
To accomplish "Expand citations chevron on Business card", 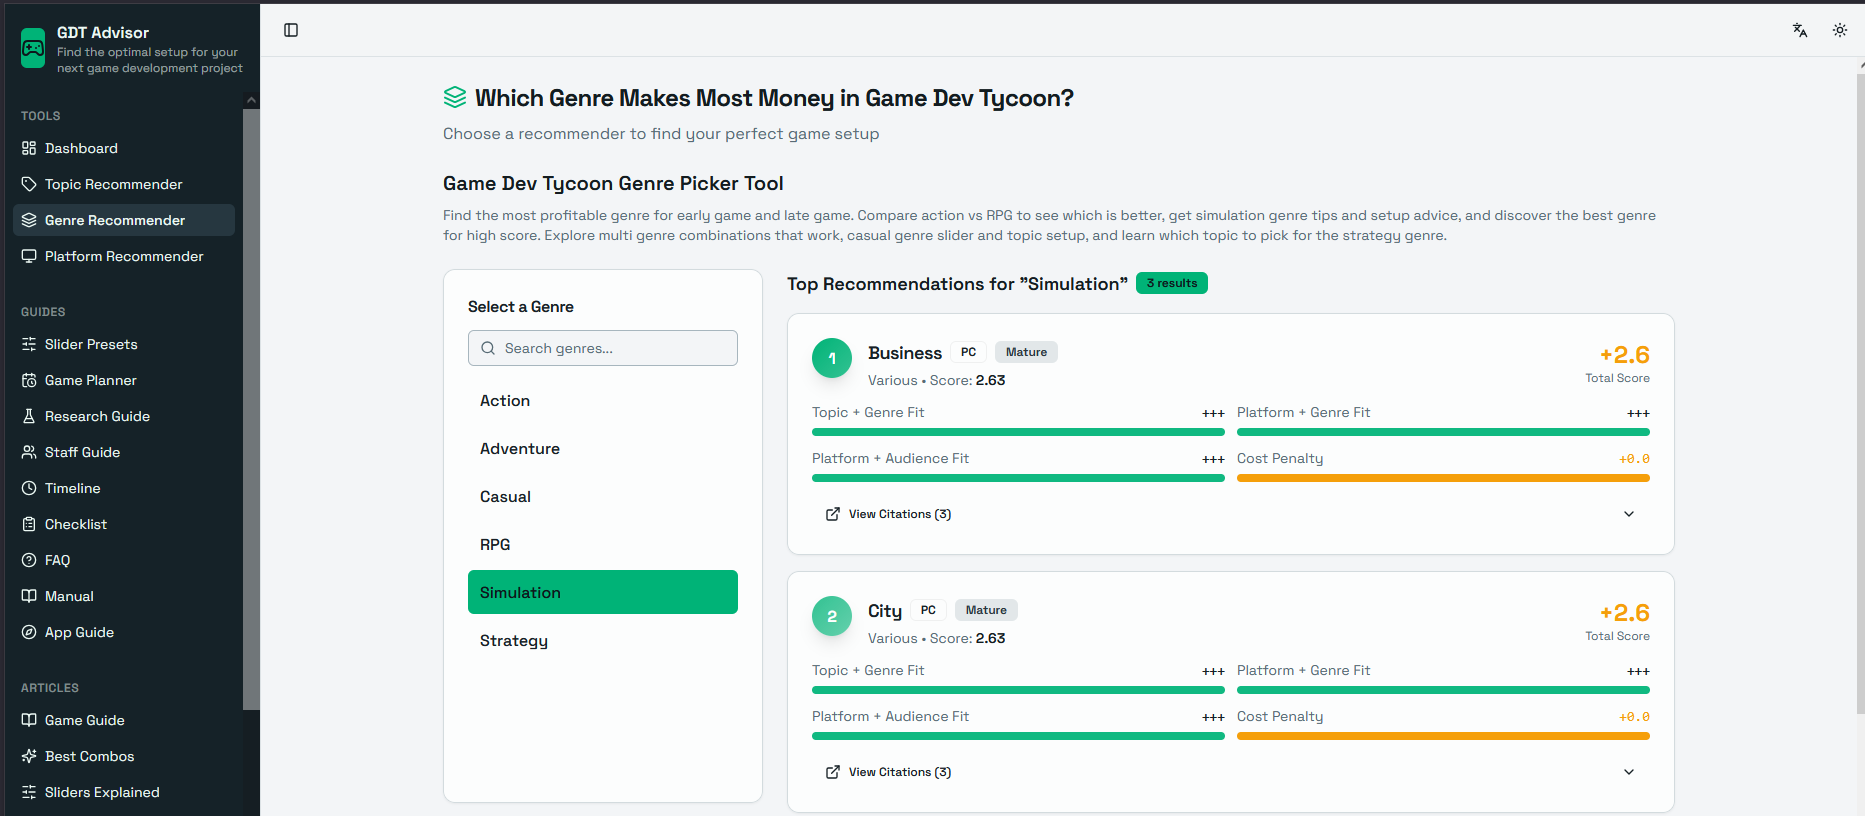I will (1629, 514).
